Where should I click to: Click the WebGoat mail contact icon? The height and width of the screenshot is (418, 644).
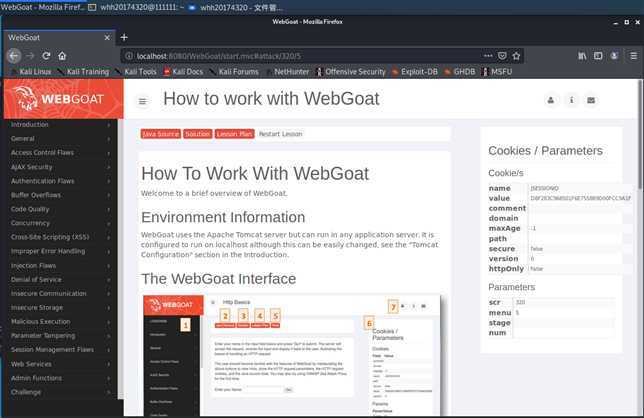click(x=591, y=100)
